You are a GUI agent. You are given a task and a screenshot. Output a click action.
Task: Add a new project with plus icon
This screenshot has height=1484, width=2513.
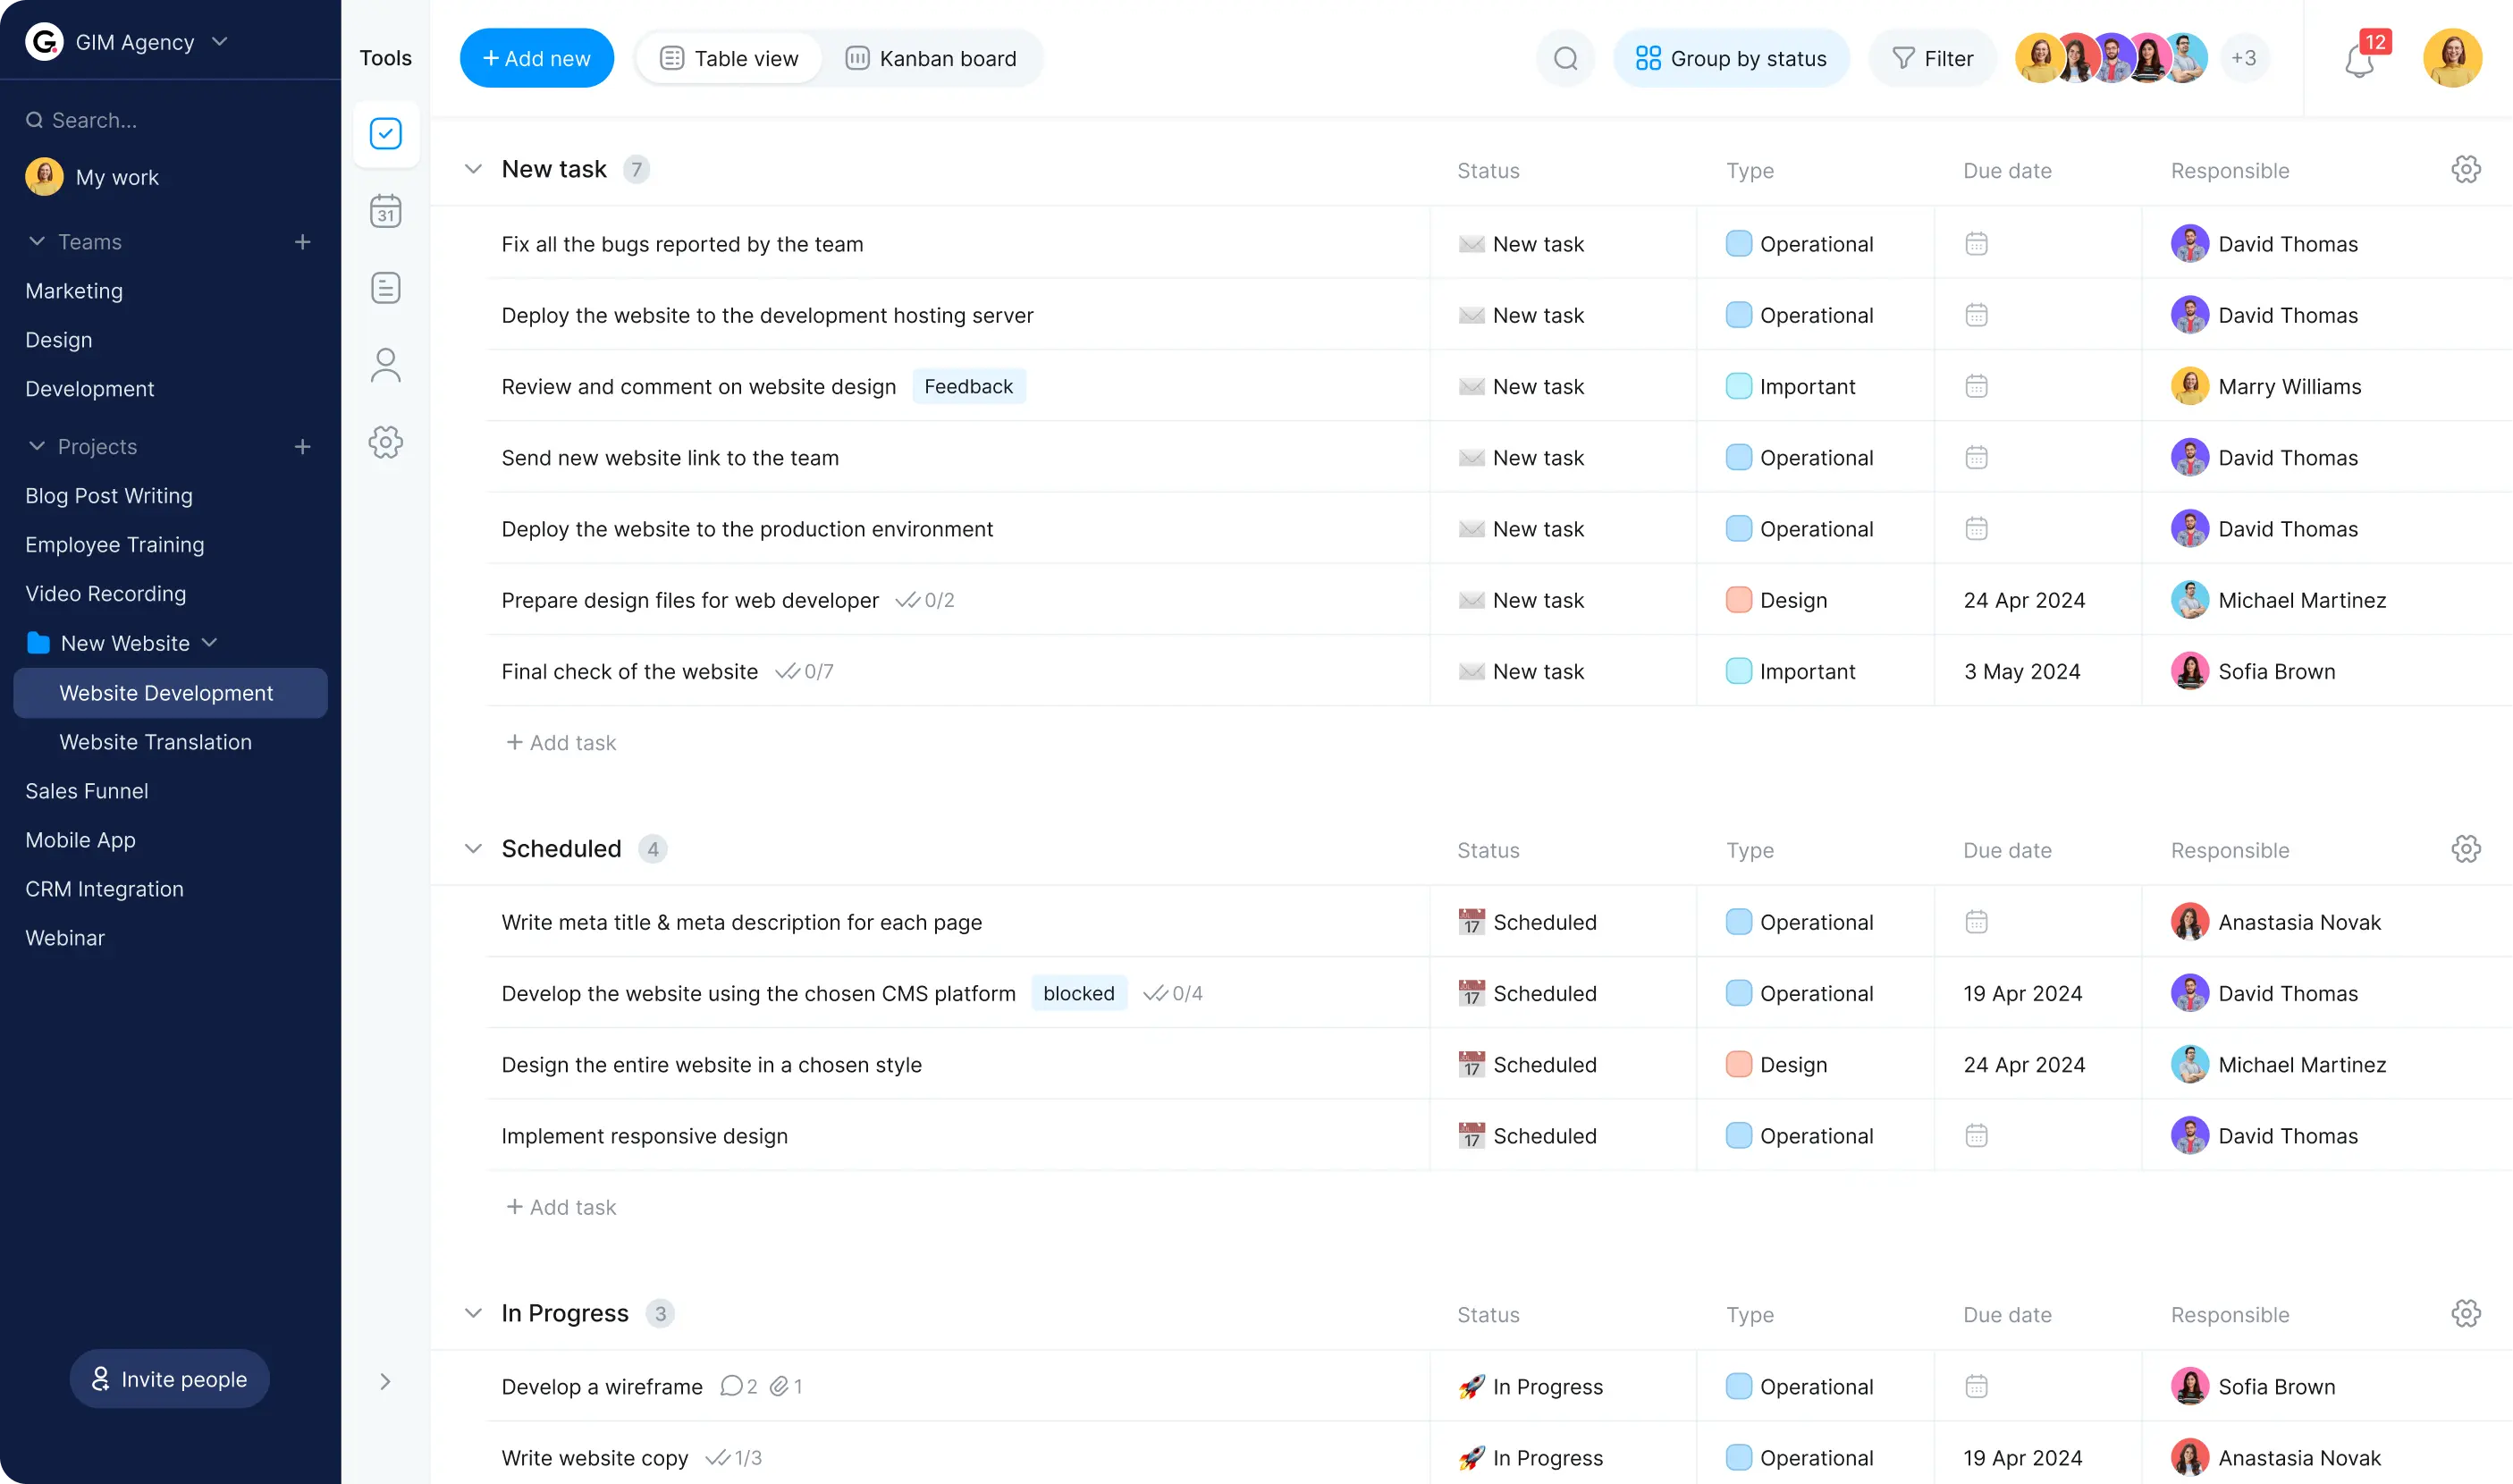(302, 446)
